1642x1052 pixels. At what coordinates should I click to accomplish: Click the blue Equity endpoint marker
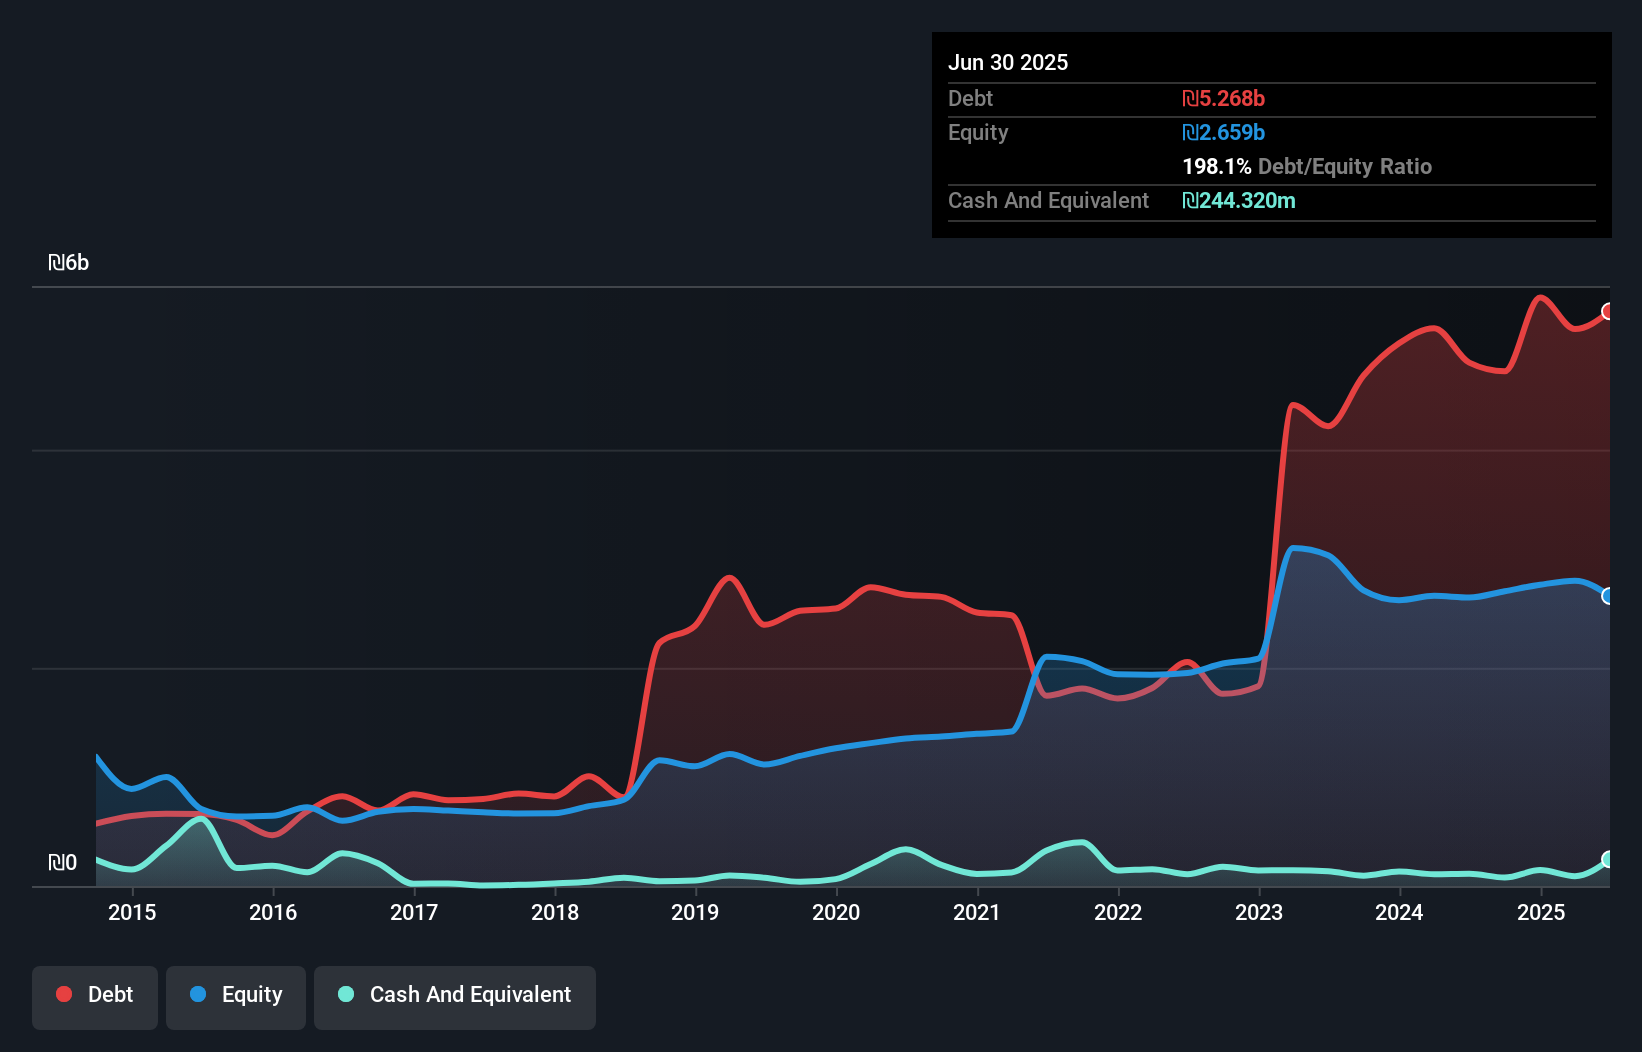1608,596
